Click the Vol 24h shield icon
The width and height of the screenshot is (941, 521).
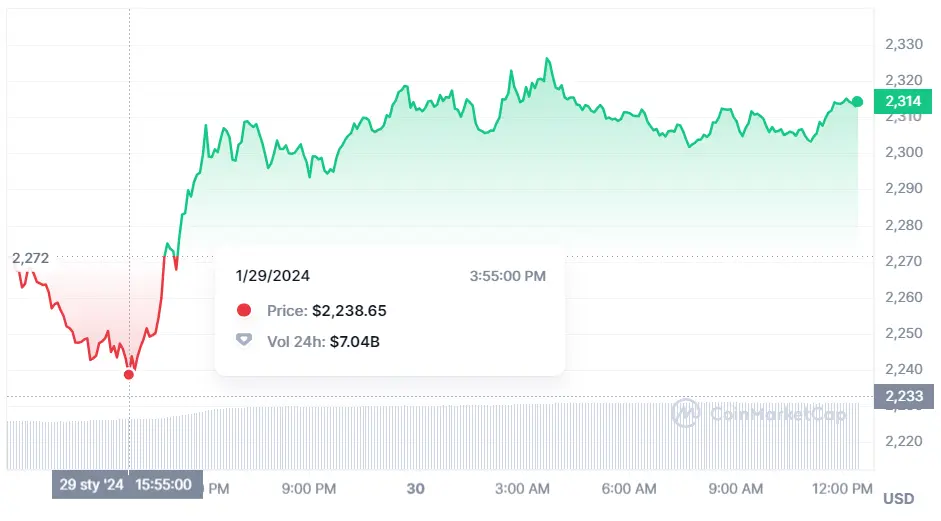coord(244,341)
